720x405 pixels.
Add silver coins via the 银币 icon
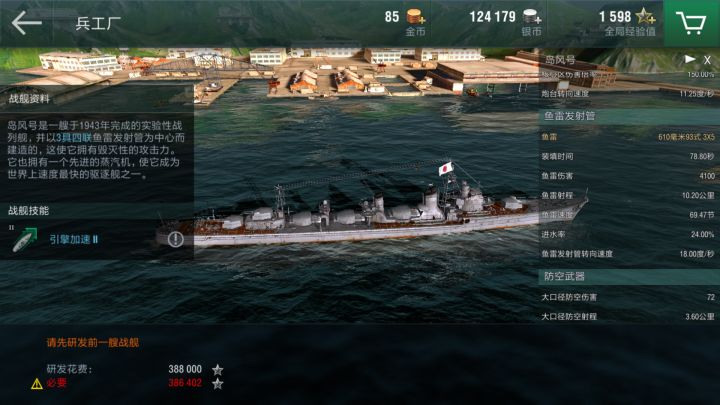[x=532, y=17]
